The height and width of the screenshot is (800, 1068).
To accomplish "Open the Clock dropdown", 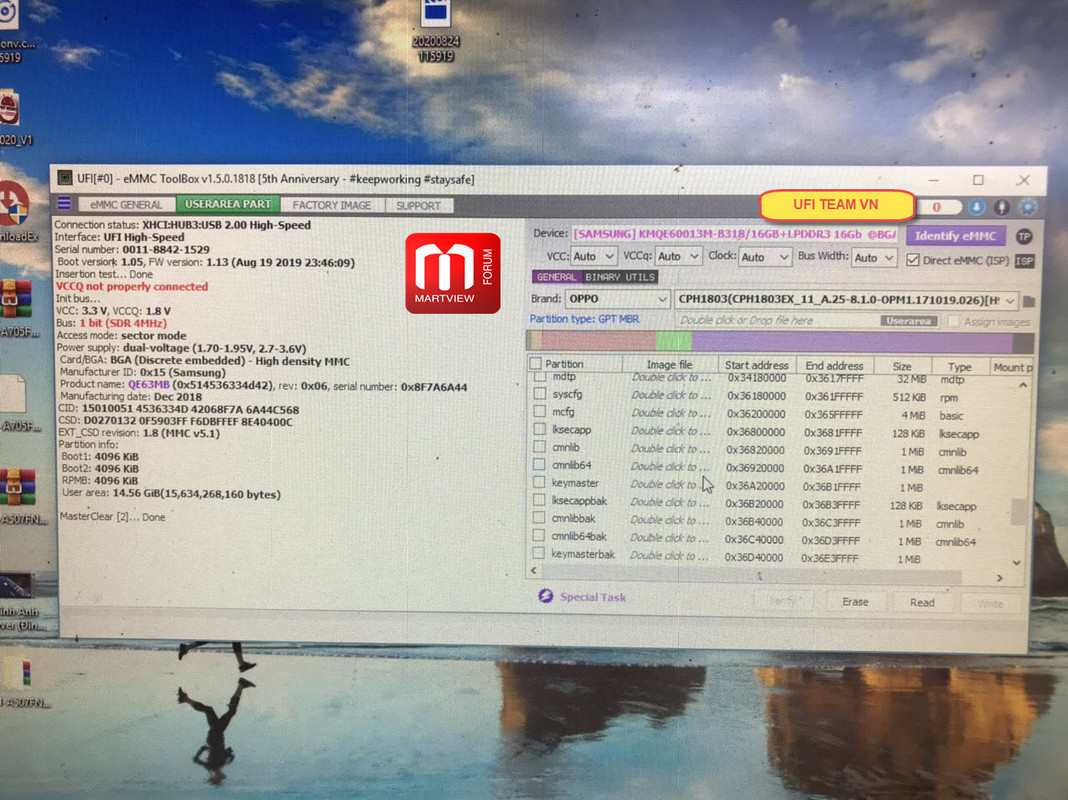I will coord(765,257).
